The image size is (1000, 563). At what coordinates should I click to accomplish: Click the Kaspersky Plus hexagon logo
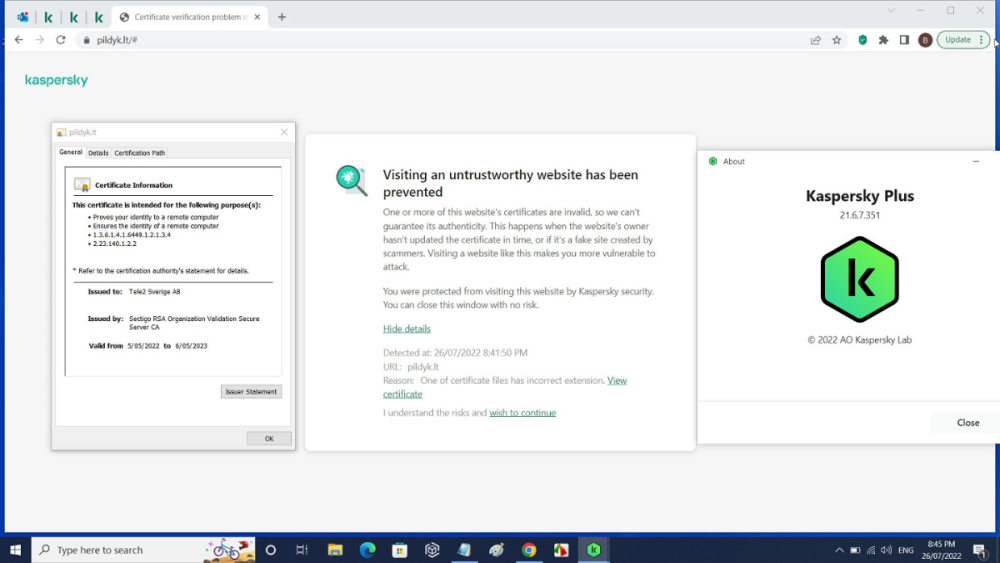pos(860,279)
